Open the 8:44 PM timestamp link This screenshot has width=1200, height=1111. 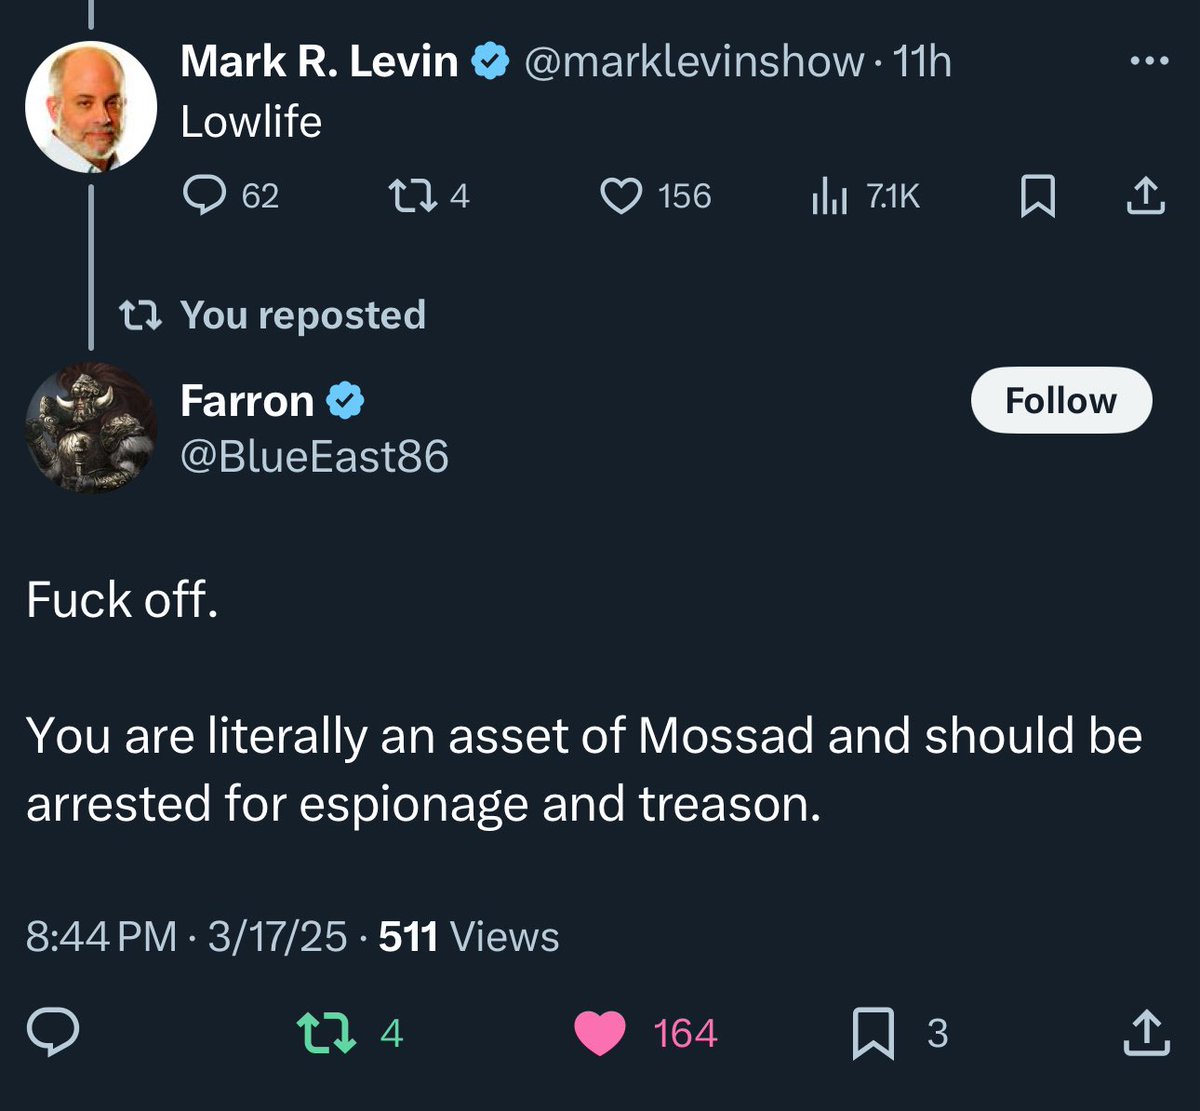(100, 938)
